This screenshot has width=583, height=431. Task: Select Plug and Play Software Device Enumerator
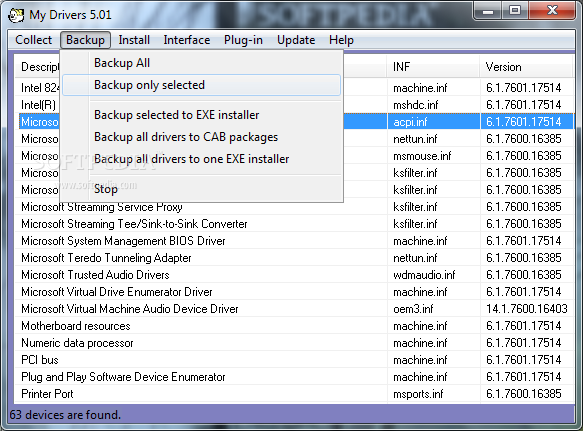coord(294,377)
